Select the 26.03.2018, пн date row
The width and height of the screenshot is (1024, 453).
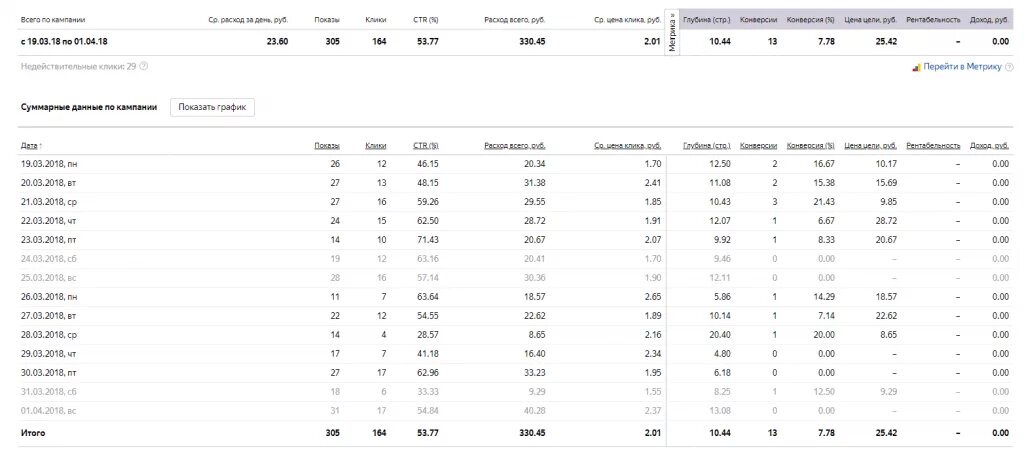tap(48, 298)
